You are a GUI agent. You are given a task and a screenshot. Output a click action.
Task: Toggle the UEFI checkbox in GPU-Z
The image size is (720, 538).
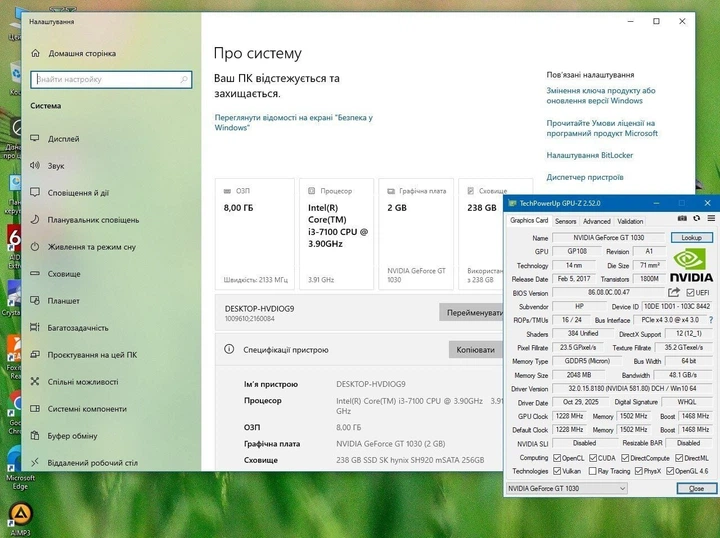coord(690,292)
